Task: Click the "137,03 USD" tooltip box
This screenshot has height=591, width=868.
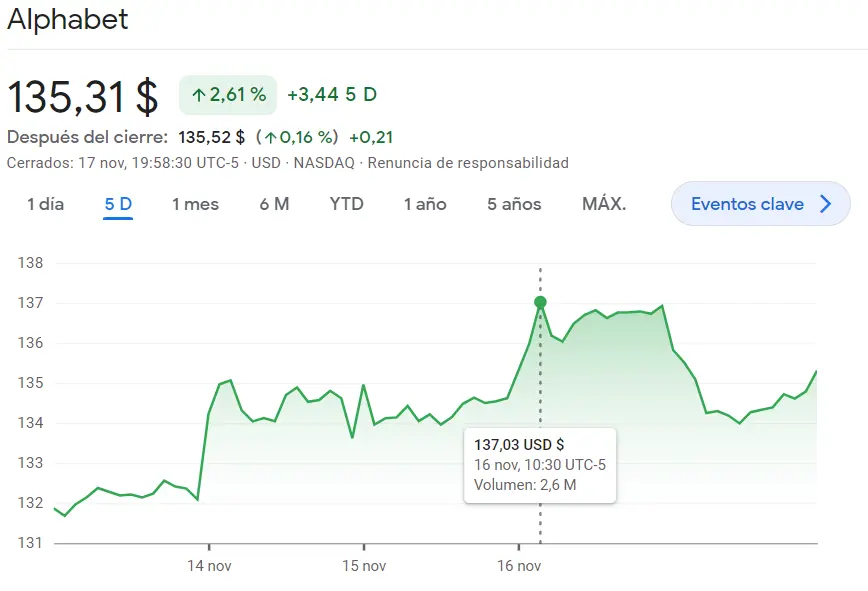Action: pyautogui.click(x=541, y=465)
